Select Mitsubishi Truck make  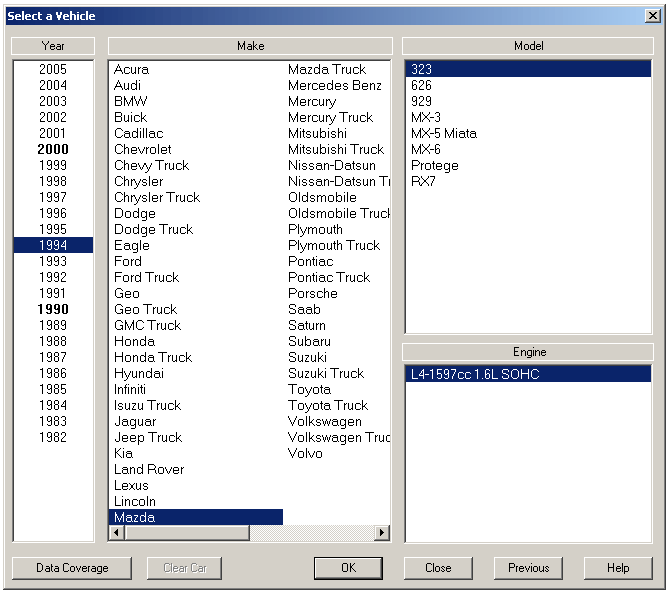pyautogui.click(x=336, y=149)
